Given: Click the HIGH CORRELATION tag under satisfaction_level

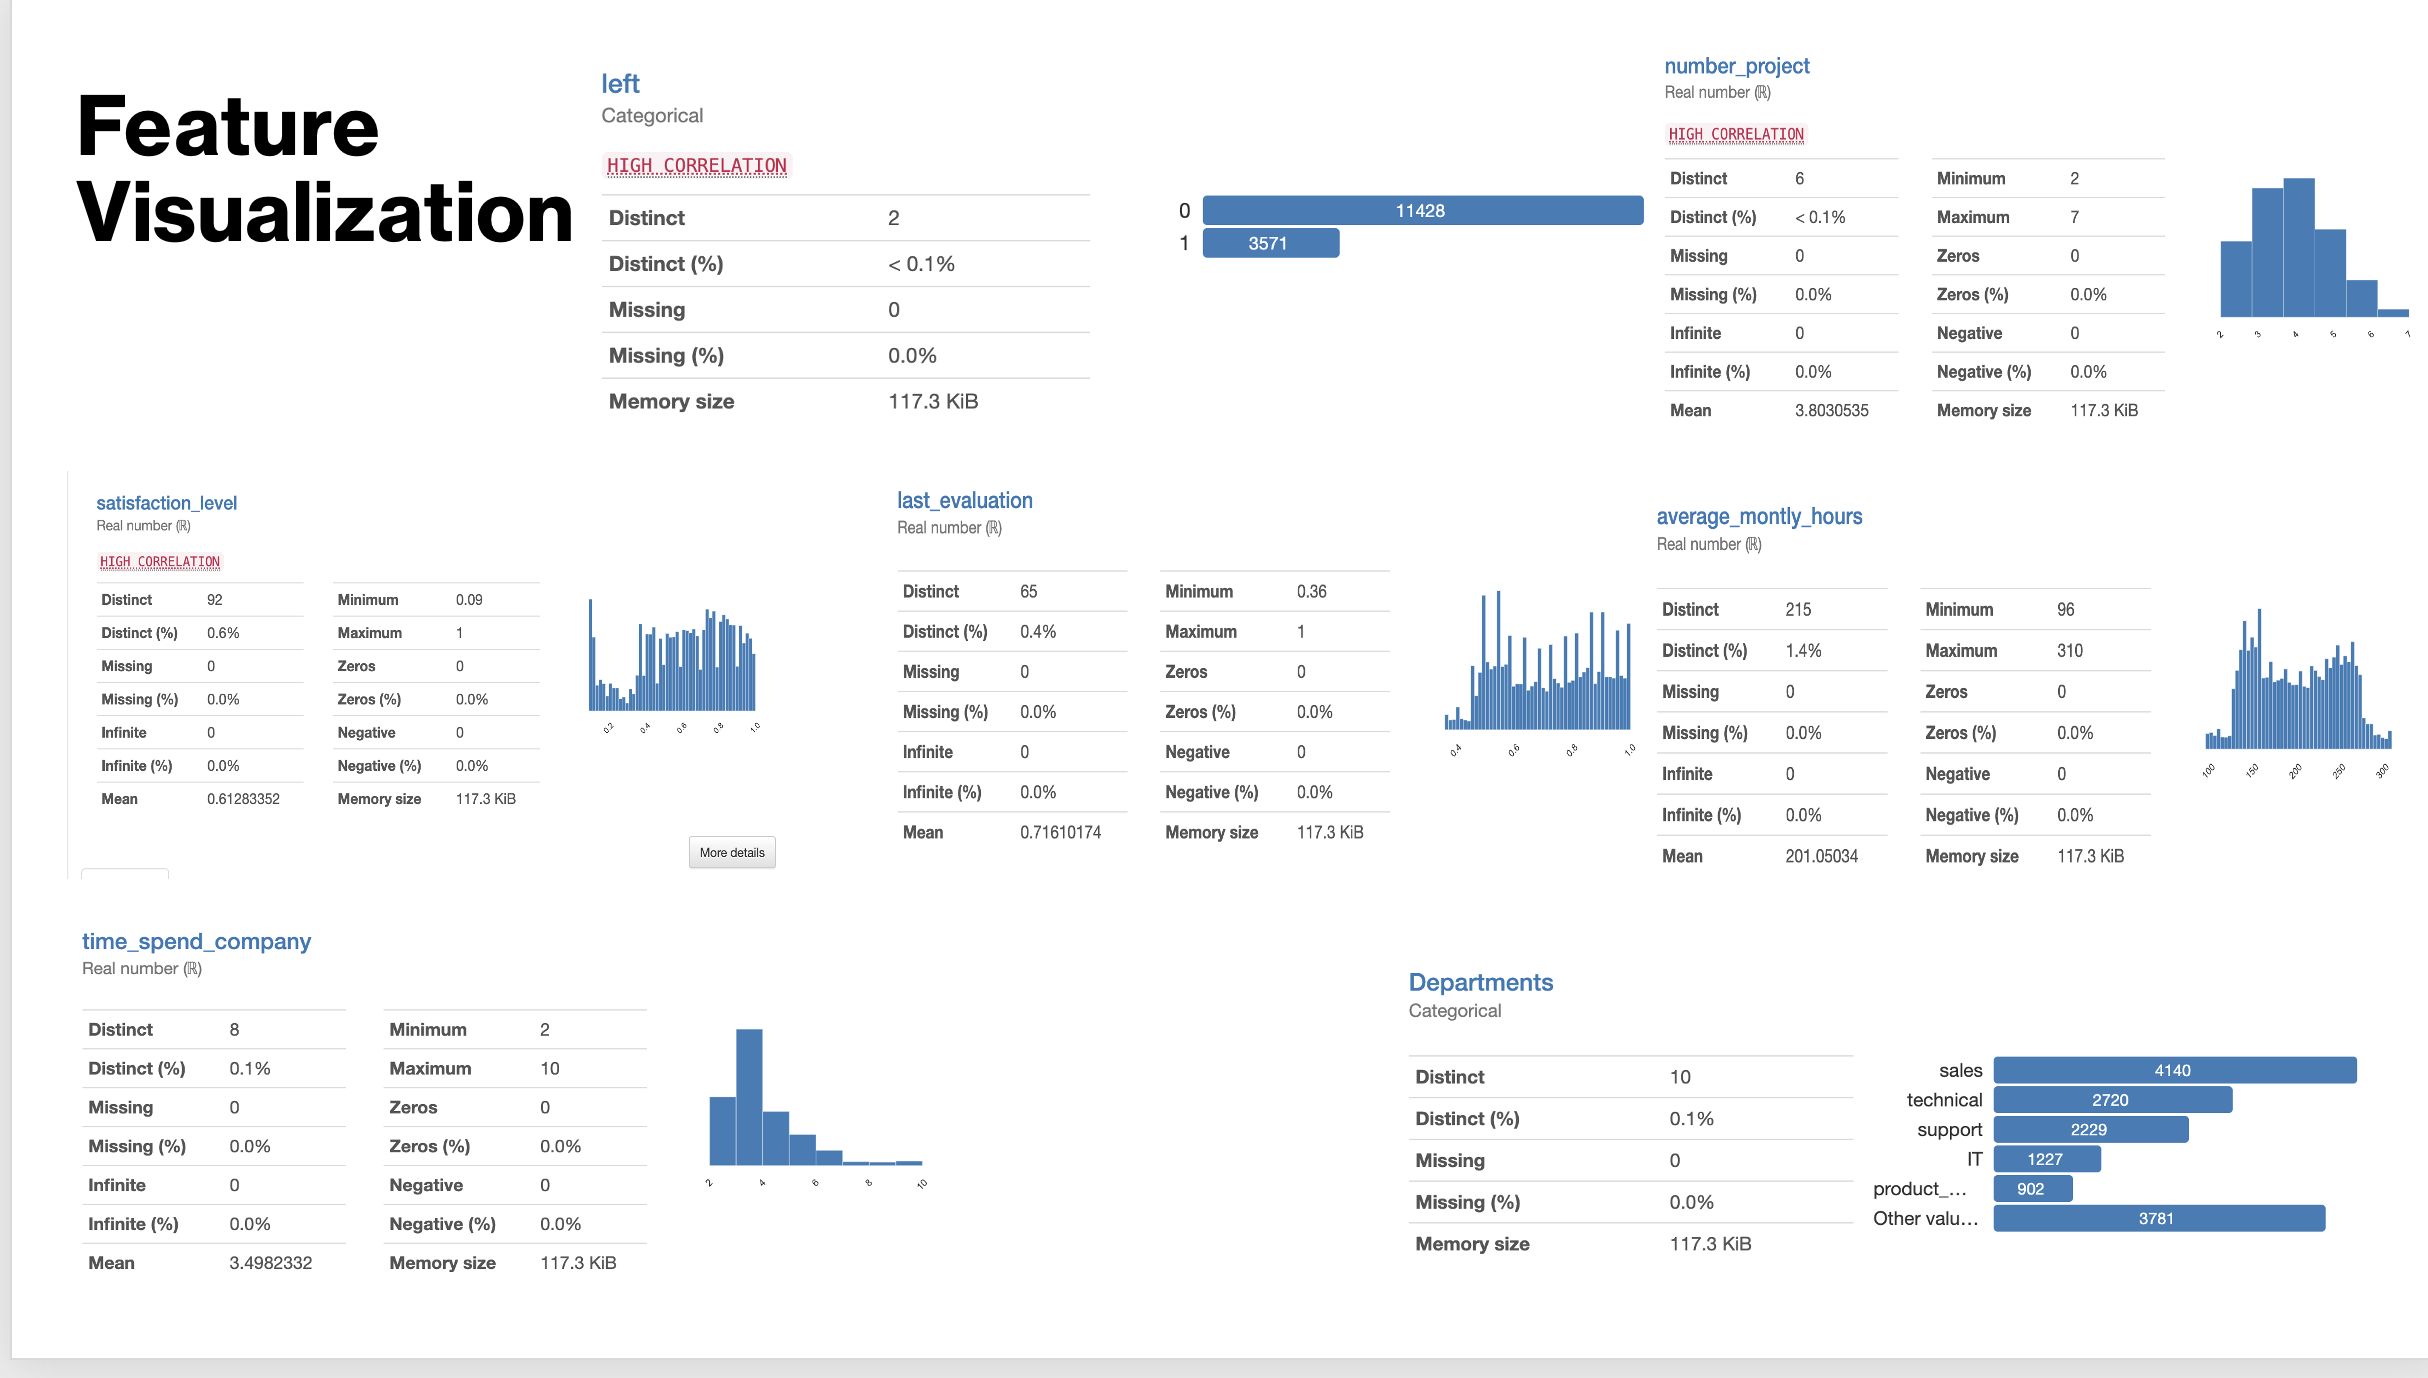Looking at the screenshot, I should pos(160,562).
